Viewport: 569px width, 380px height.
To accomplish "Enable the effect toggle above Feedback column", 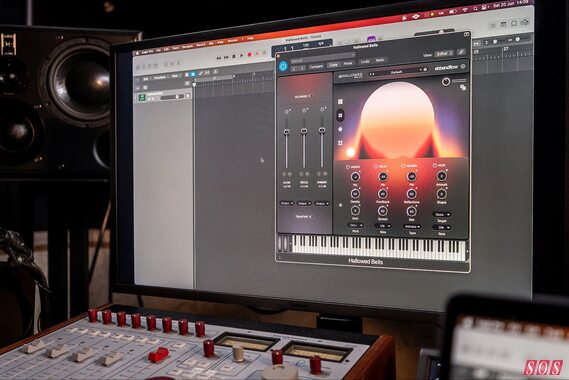I will [x=376, y=166].
